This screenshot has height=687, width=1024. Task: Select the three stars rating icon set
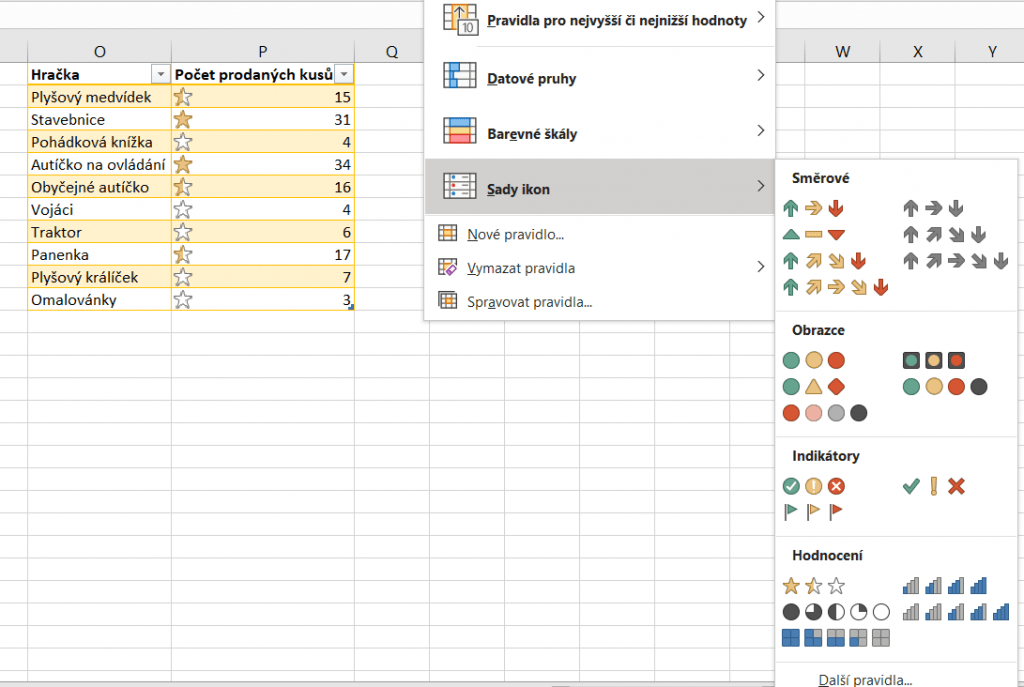tap(814, 586)
